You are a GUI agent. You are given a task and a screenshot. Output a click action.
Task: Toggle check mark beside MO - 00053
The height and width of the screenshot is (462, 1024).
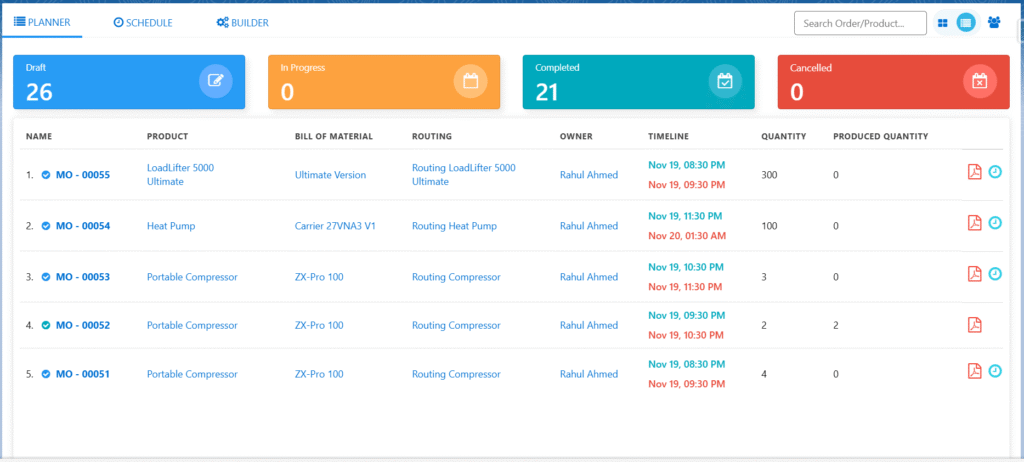pyautogui.click(x=46, y=277)
